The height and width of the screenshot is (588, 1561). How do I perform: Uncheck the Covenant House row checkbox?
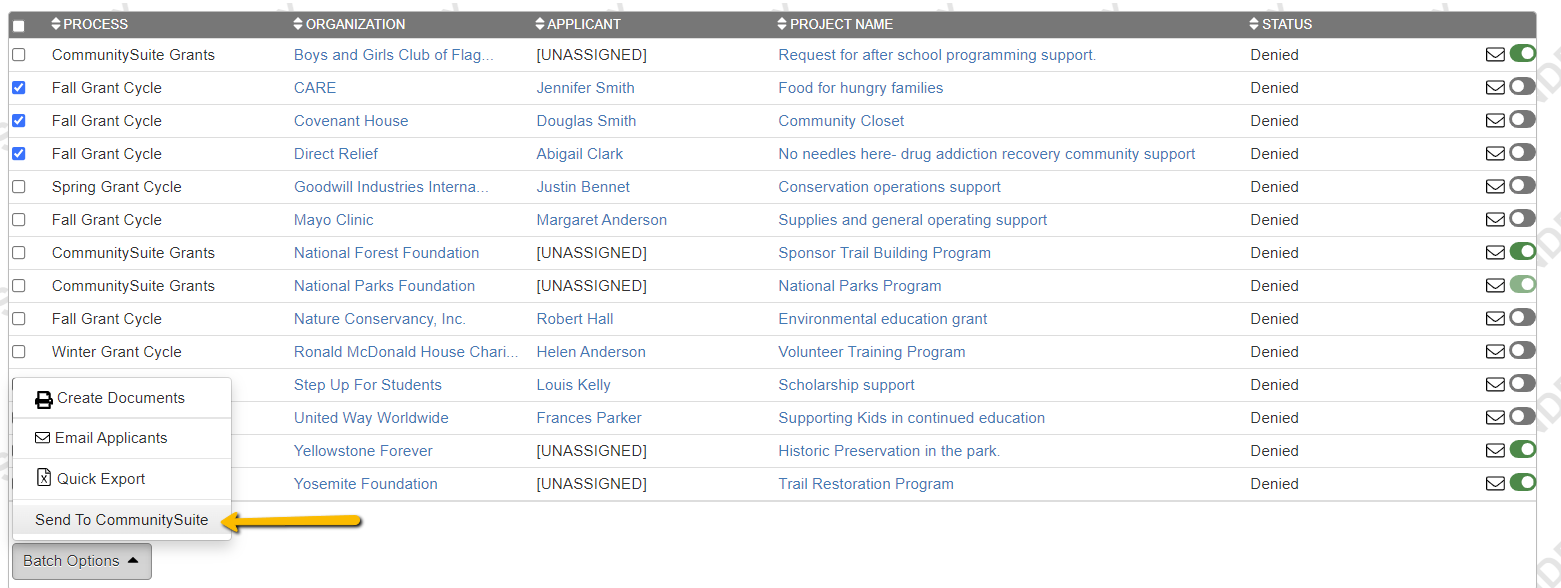17,120
